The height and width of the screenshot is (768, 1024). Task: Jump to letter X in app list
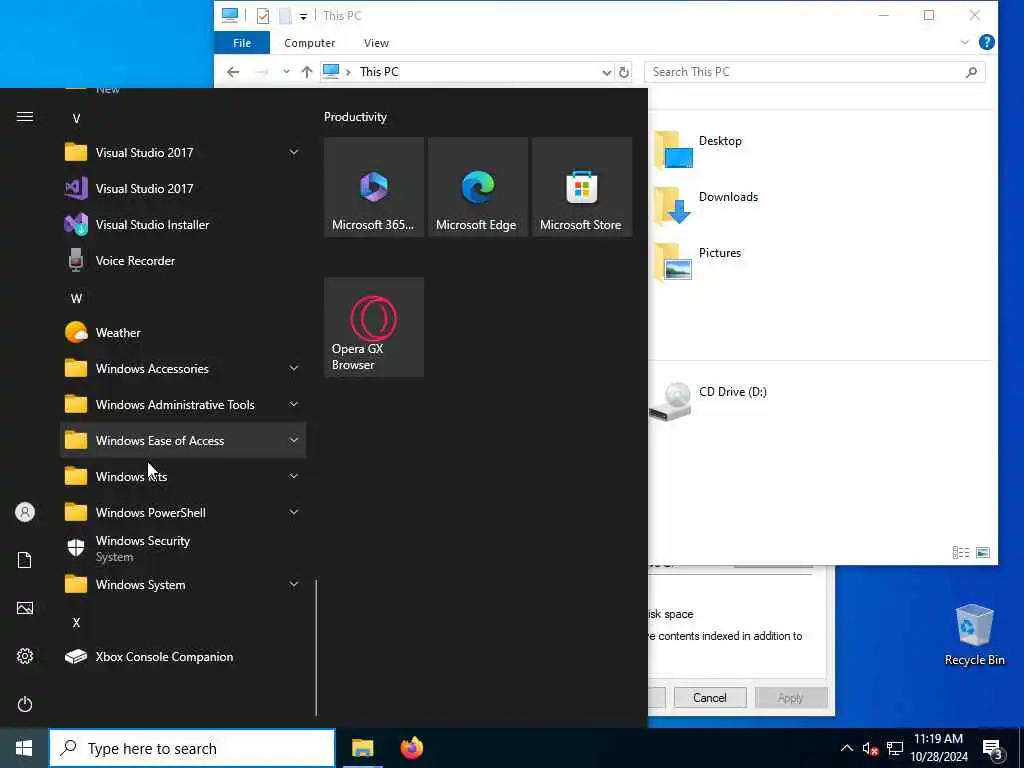click(x=76, y=622)
